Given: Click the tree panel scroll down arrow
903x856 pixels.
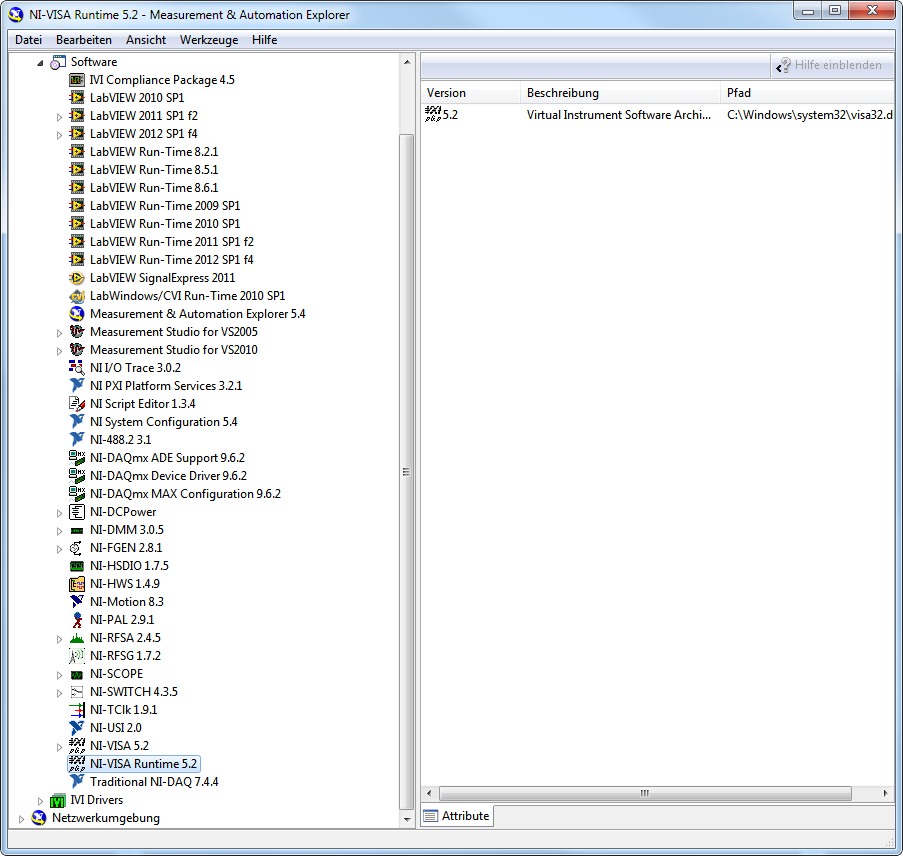Looking at the screenshot, I should click(x=407, y=819).
